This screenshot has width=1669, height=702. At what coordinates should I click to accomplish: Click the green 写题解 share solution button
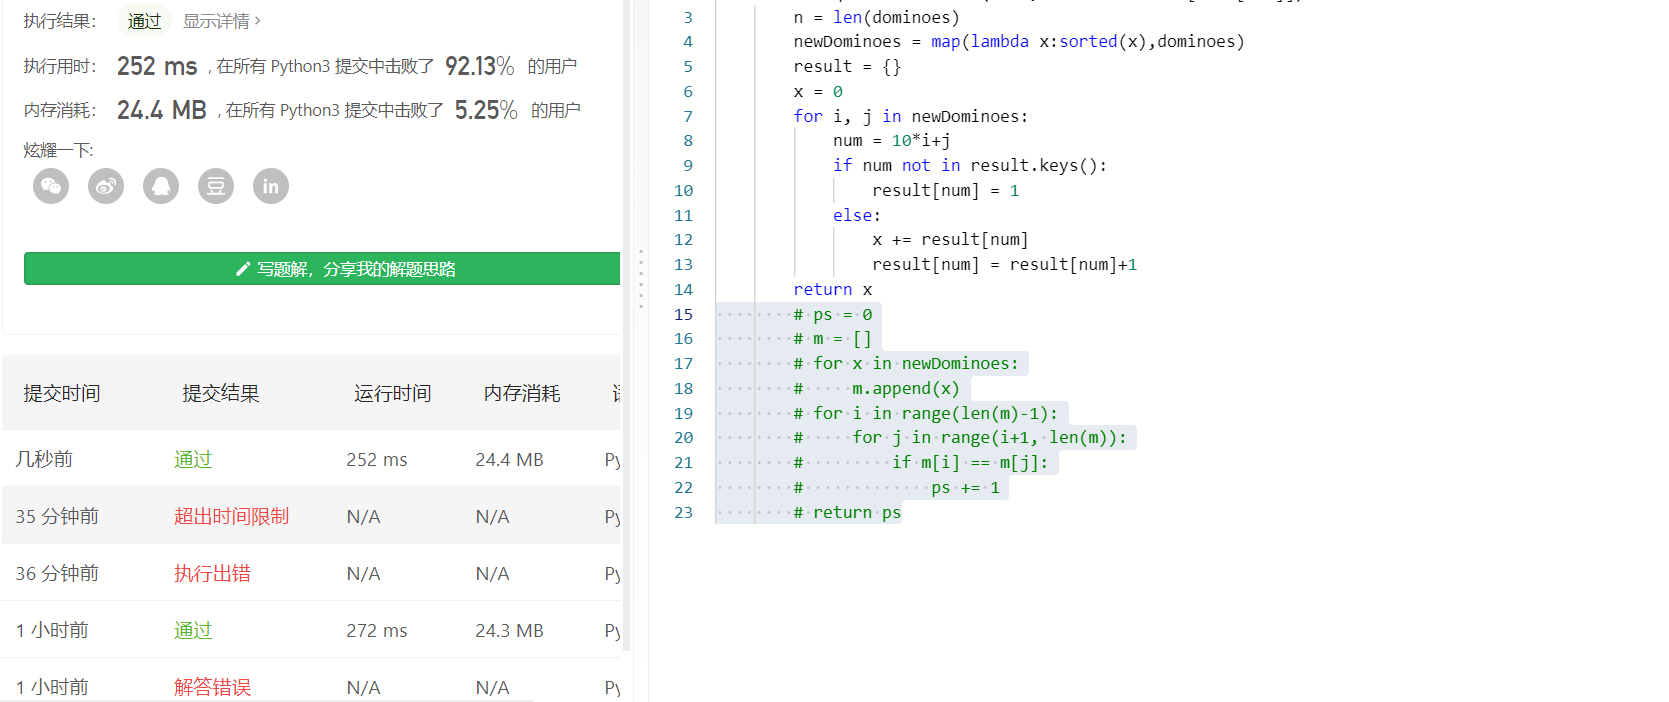(x=322, y=269)
